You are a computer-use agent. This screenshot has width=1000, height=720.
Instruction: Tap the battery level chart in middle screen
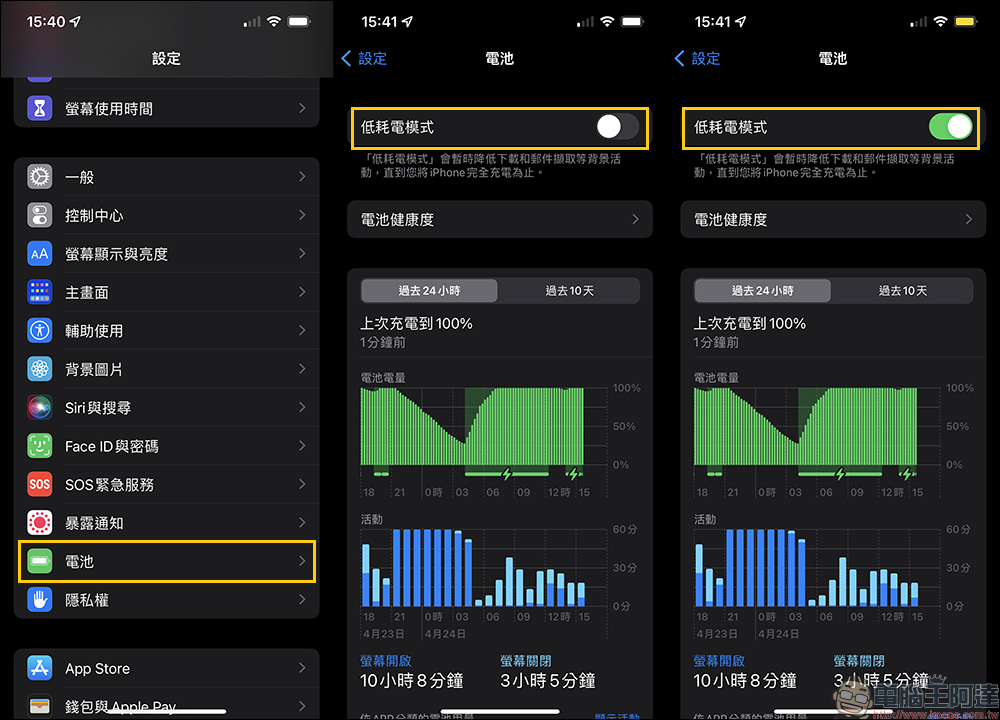[x=472, y=426]
